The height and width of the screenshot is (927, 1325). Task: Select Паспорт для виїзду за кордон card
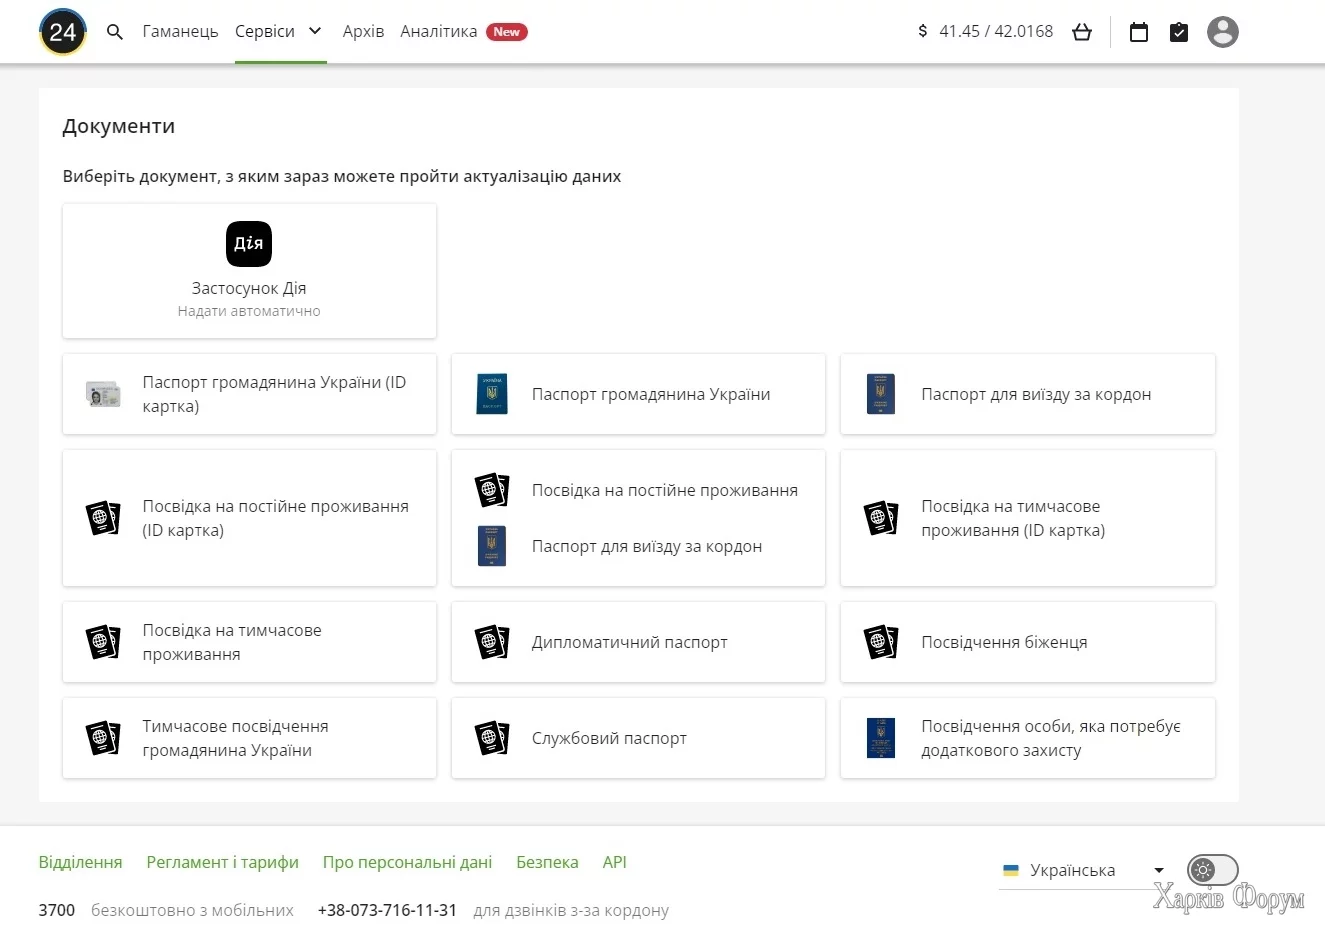click(1027, 395)
